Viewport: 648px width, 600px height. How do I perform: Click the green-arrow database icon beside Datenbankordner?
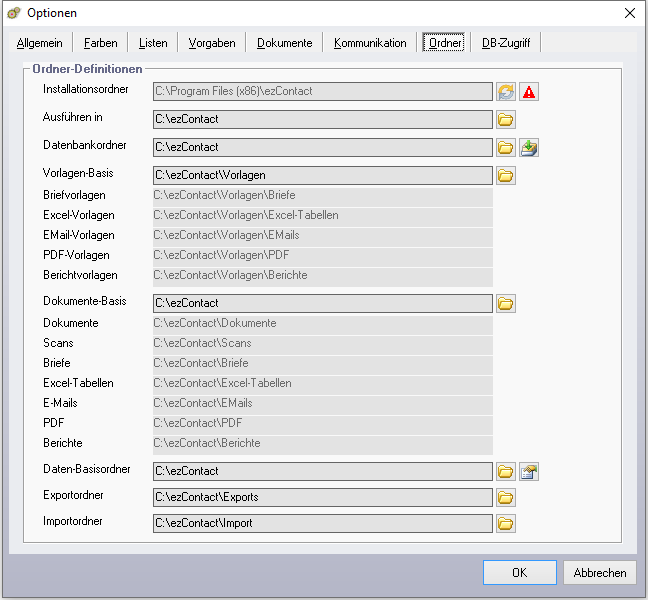point(529,148)
